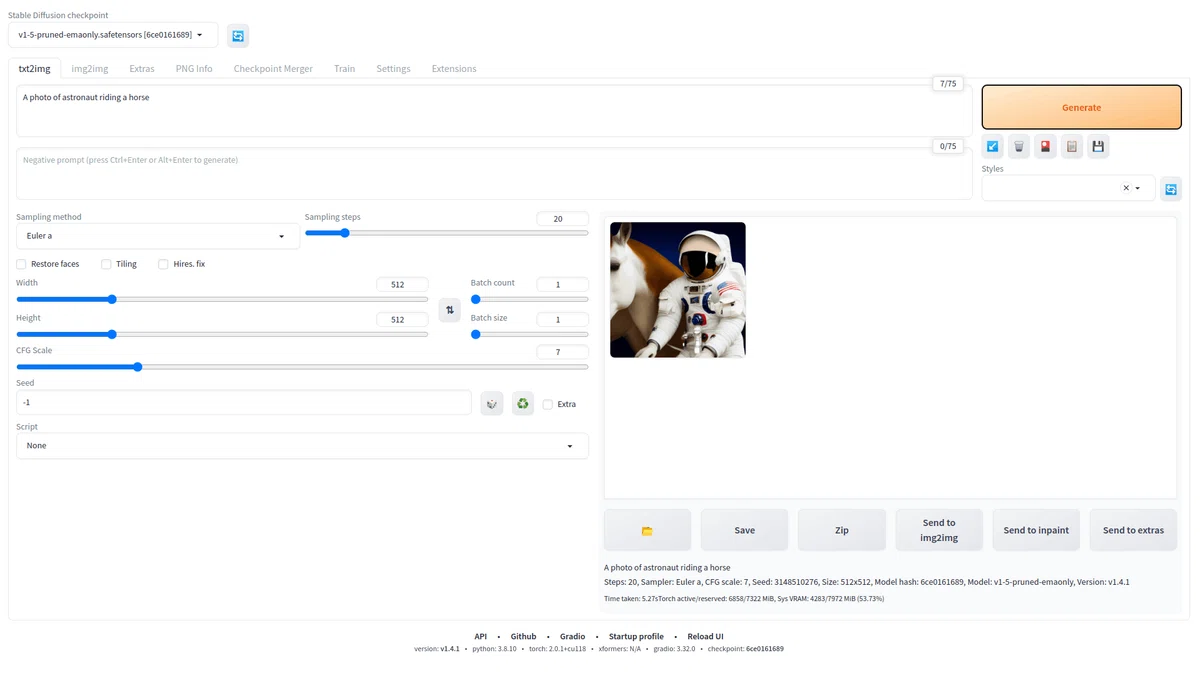Switch to the Extras tab
The image size is (1200, 680).
[142, 68]
